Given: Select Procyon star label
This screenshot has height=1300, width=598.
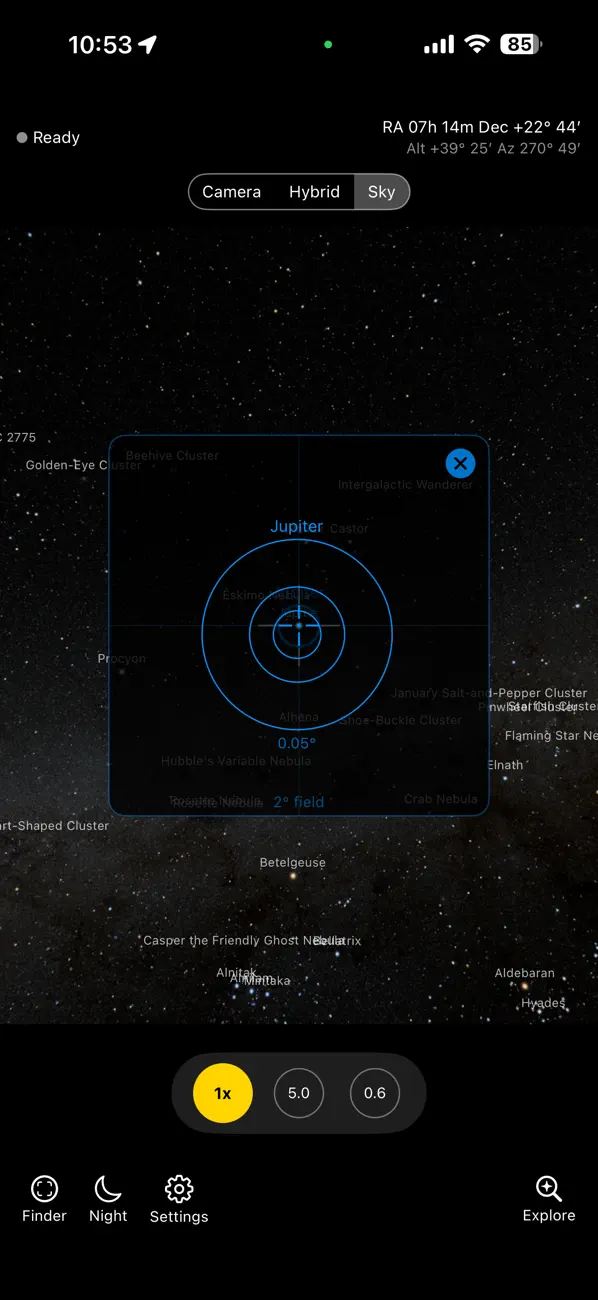Looking at the screenshot, I should tap(122, 658).
